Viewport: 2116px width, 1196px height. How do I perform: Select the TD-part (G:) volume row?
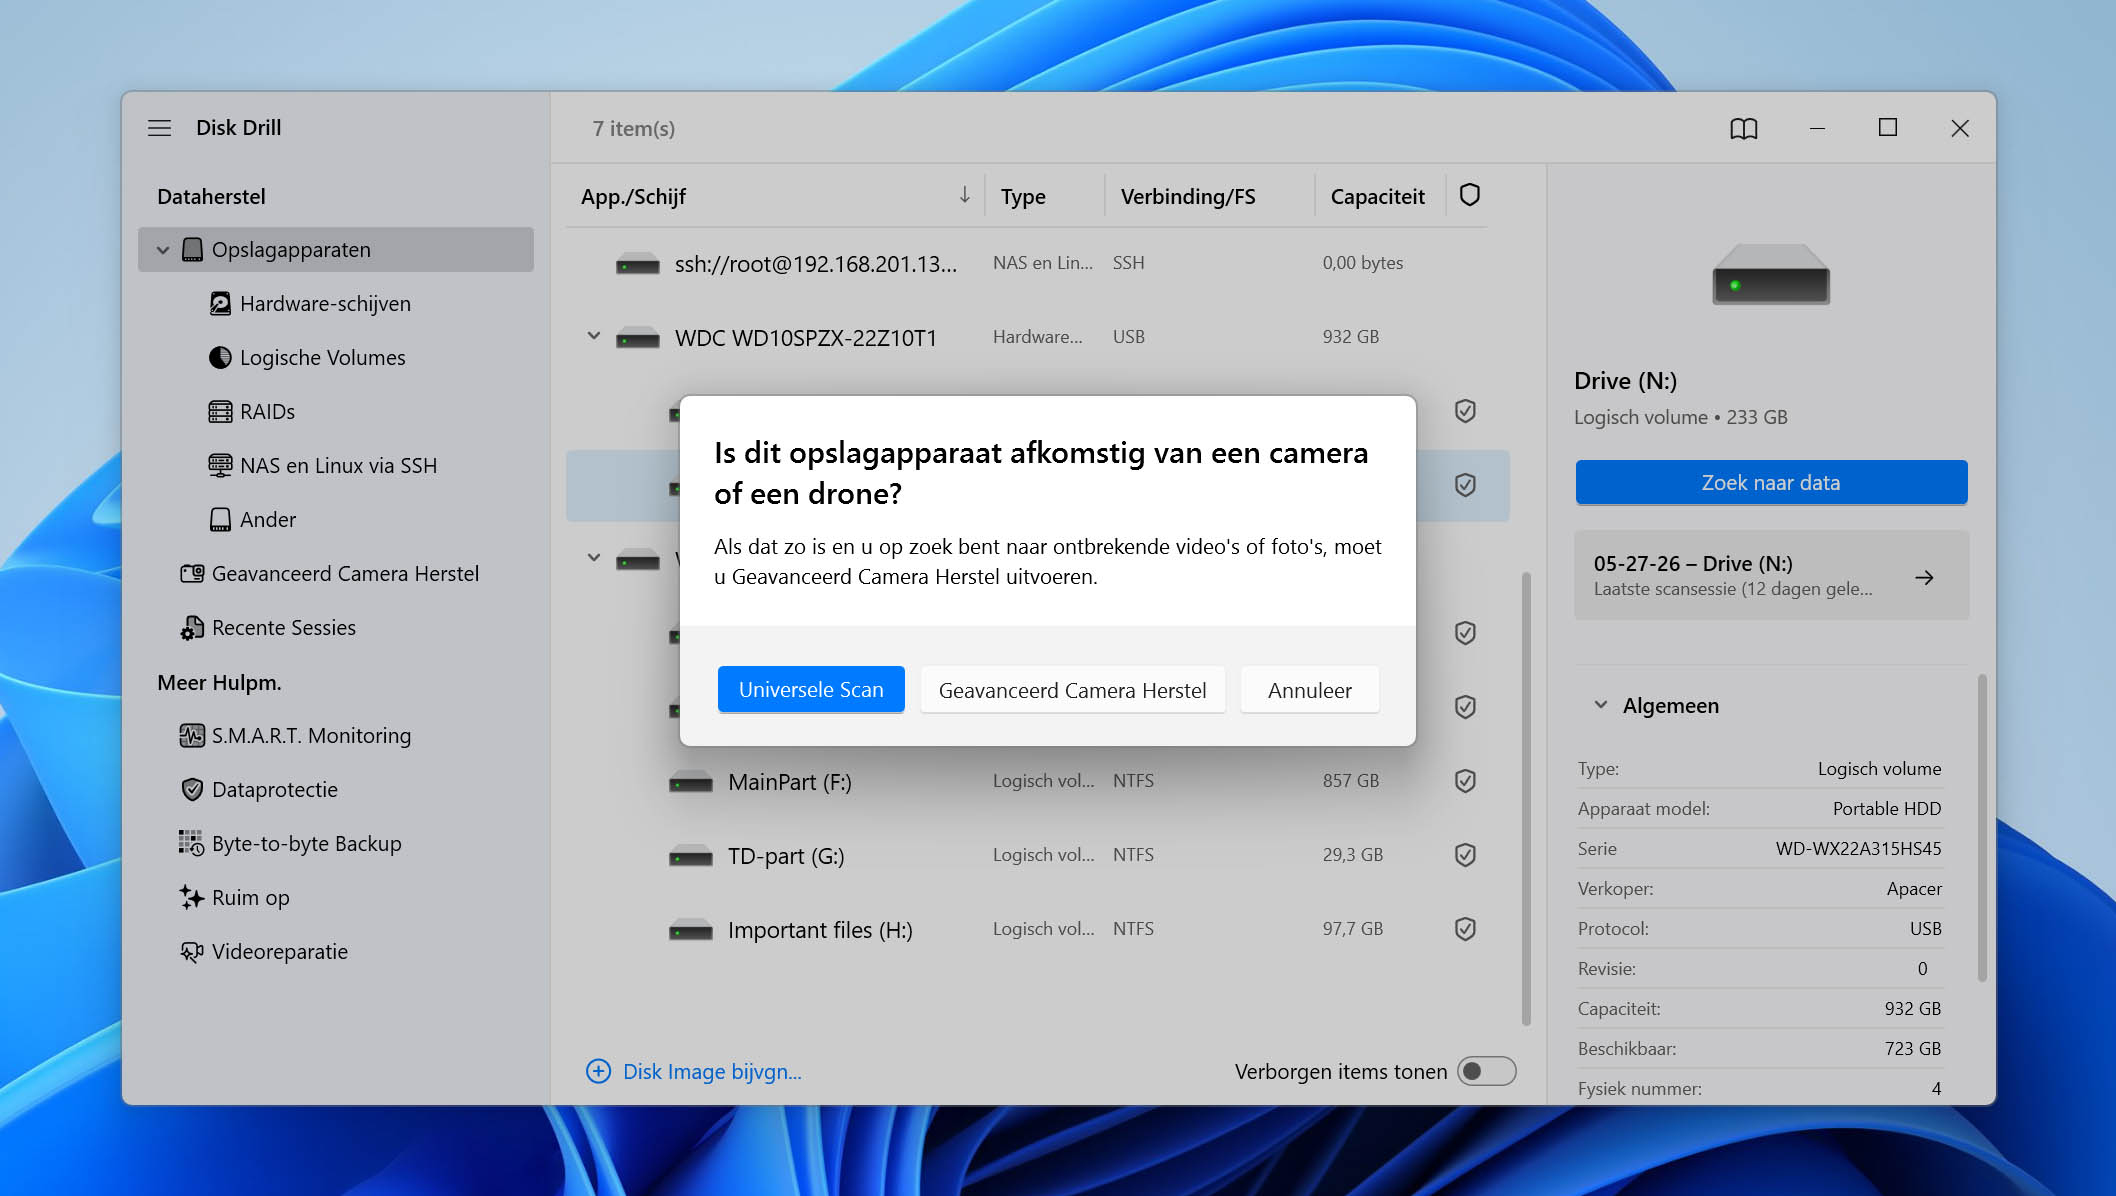1037,855
